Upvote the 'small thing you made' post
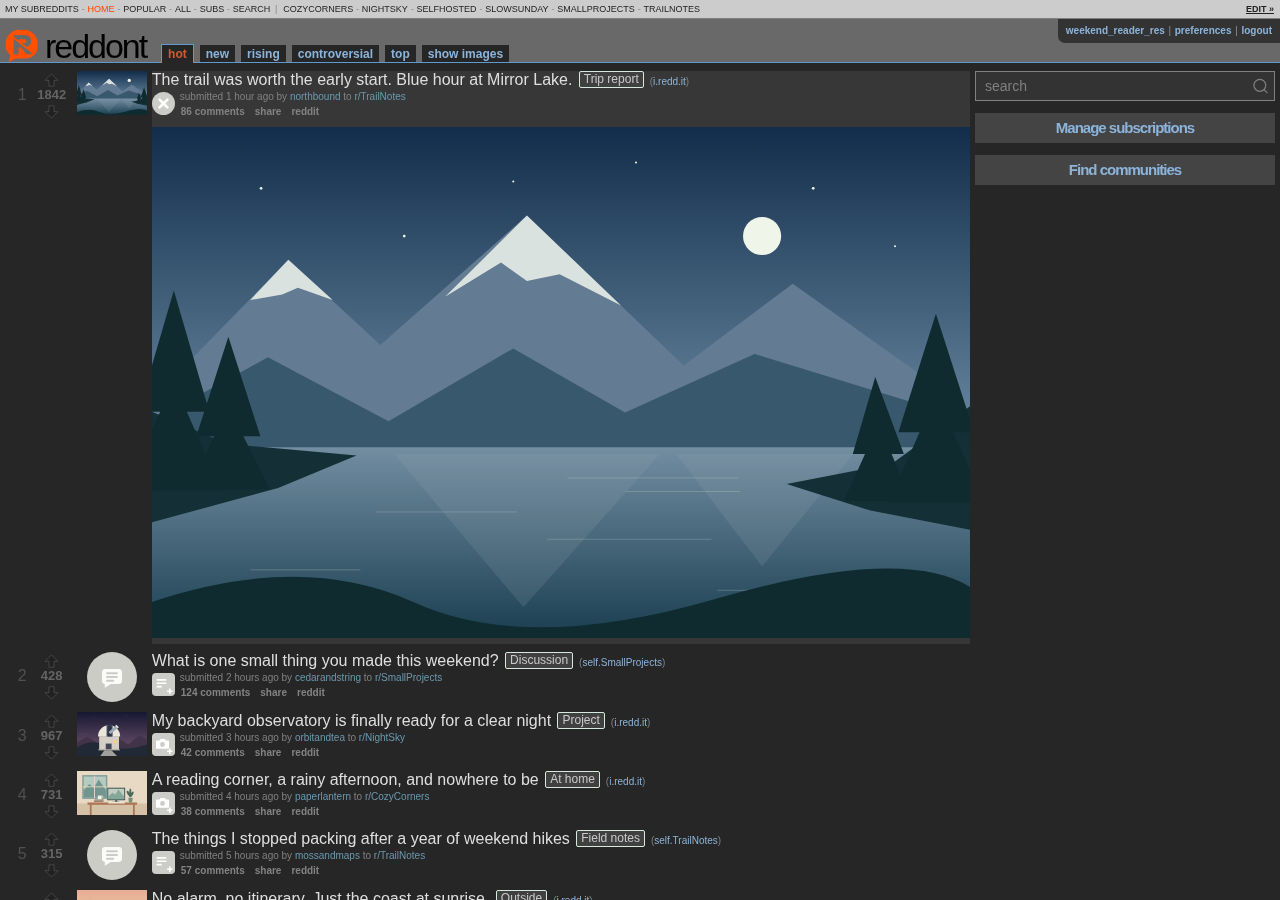The width and height of the screenshot is (1280, 900). click(51, 661)
